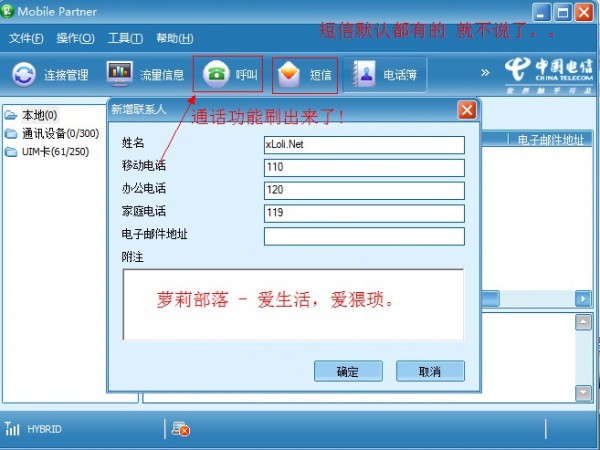Open the 连接管理 connection manager icon

click(24, 74)
